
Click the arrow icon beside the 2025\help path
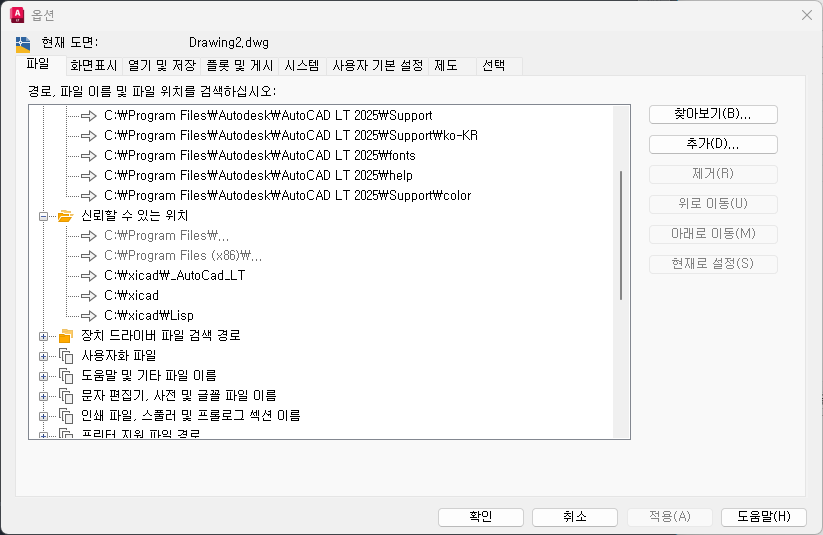(x=89, y=176)
